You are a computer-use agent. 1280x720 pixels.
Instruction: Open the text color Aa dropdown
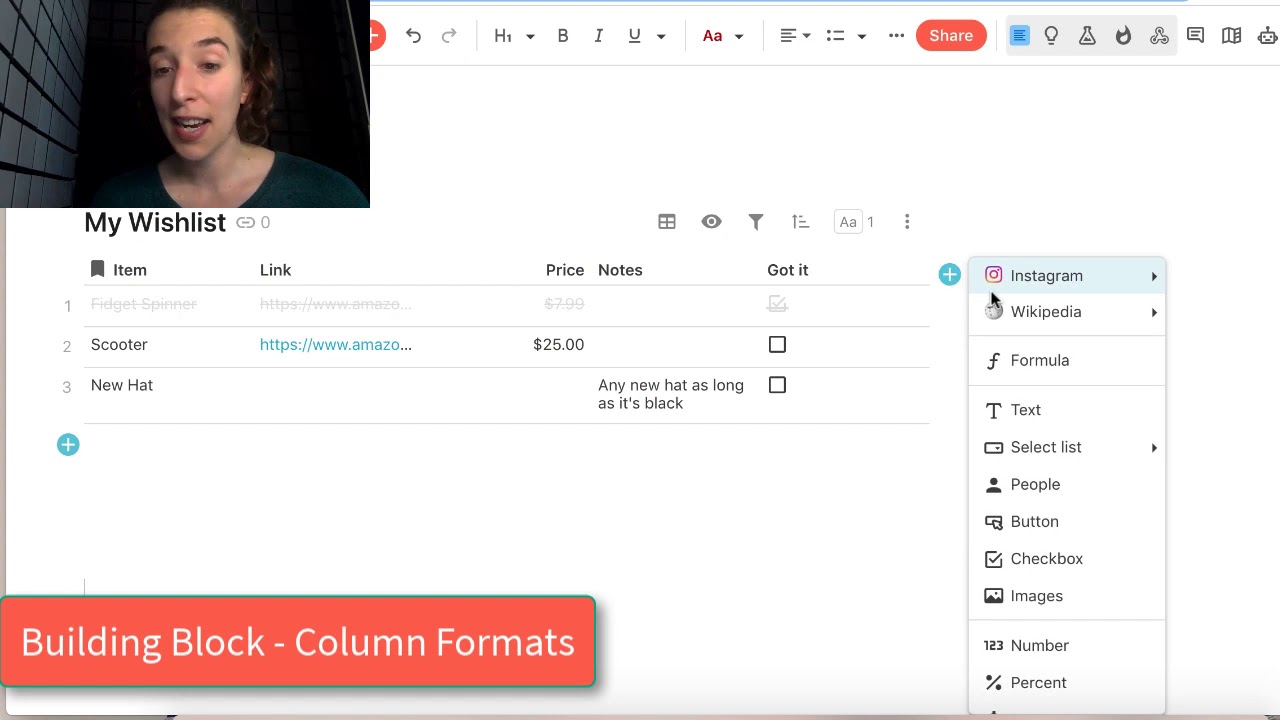pyautogui.click(x=723, y=36)
